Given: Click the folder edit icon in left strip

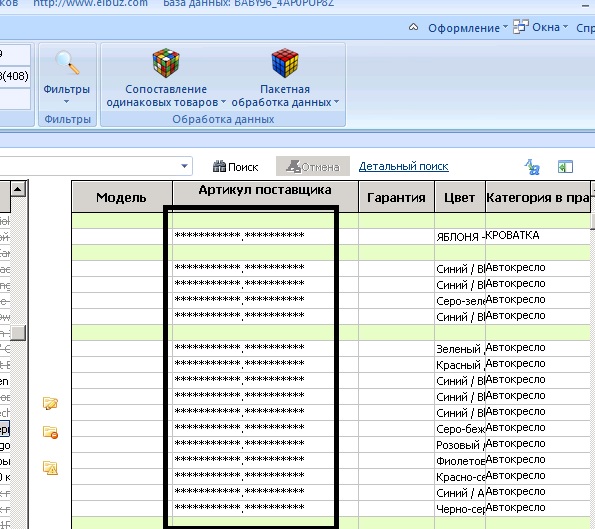Looking at the screenshot, I should pyautogui.click(x=50, y=403).
